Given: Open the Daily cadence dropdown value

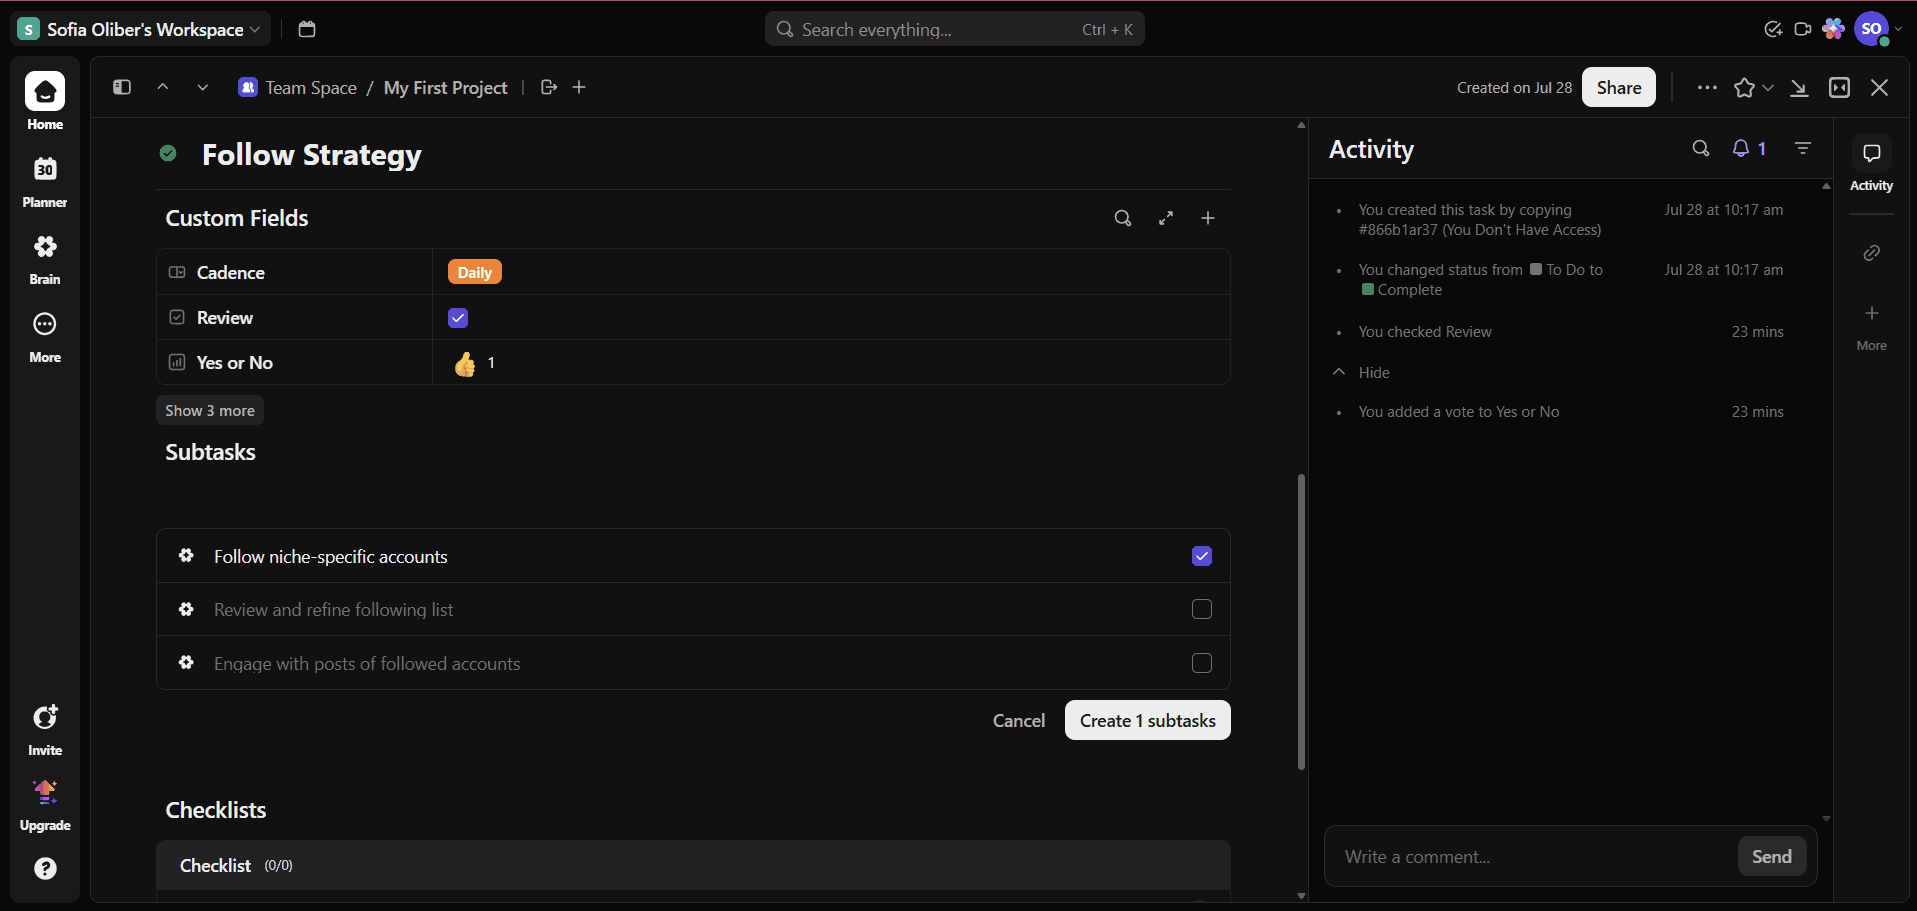Looking at the screenshot, I should 475,272.
